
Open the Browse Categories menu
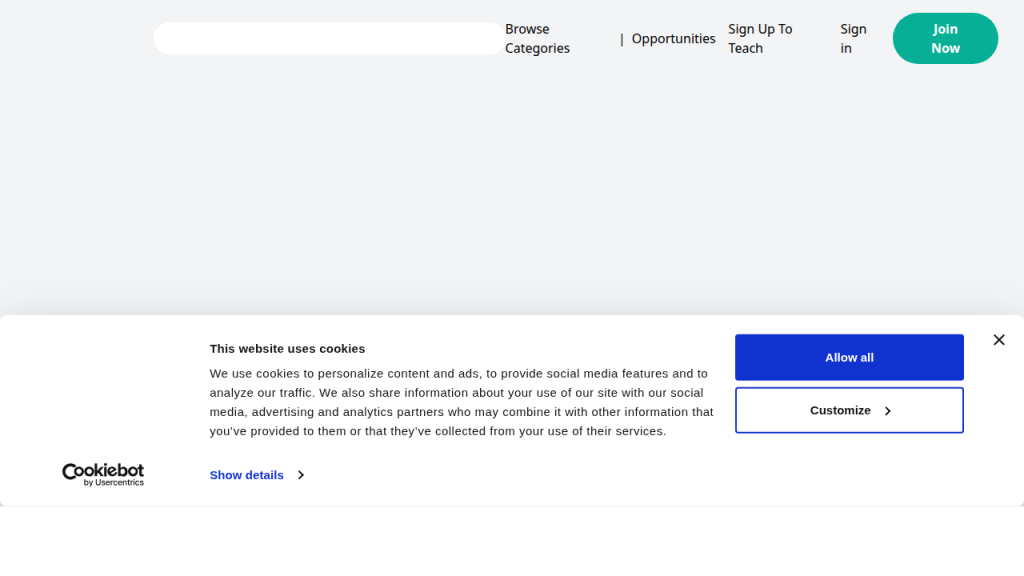tap(537, 39)
